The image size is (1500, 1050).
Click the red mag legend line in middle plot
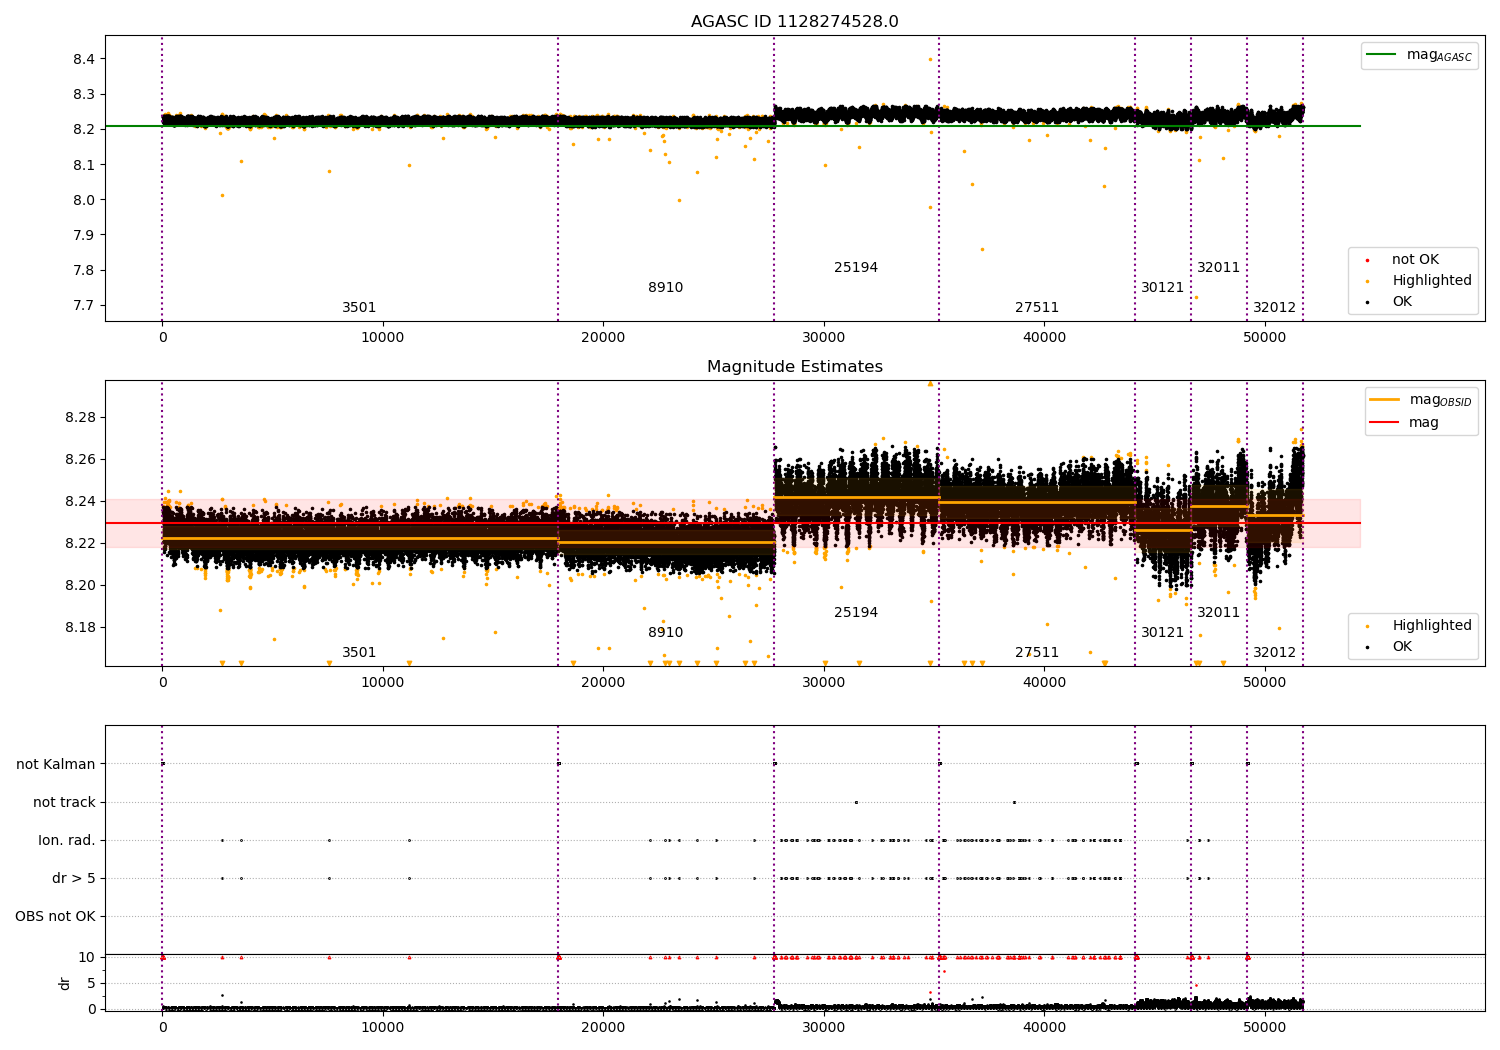click(x=1385, y=423)
